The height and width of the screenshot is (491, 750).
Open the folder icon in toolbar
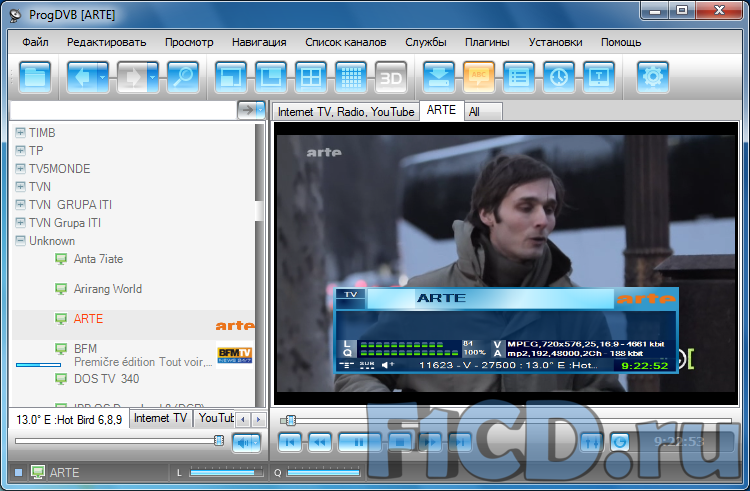point(35,77)
